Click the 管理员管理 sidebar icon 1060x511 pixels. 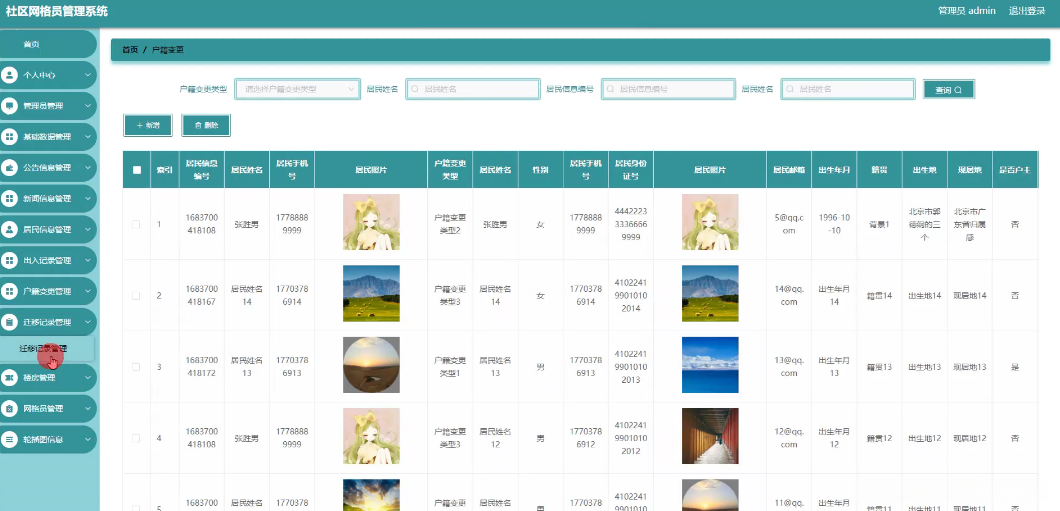[9, 106]
